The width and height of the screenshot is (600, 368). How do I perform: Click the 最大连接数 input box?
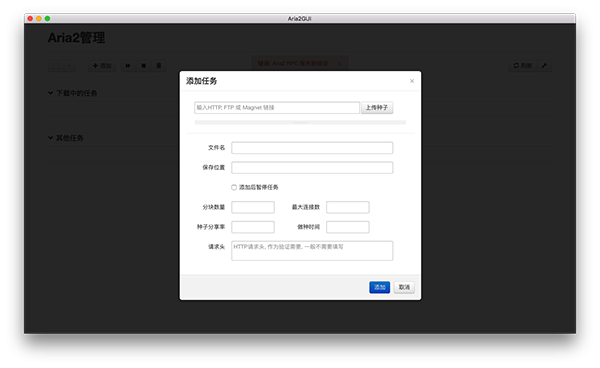click(x=347, y=207)
